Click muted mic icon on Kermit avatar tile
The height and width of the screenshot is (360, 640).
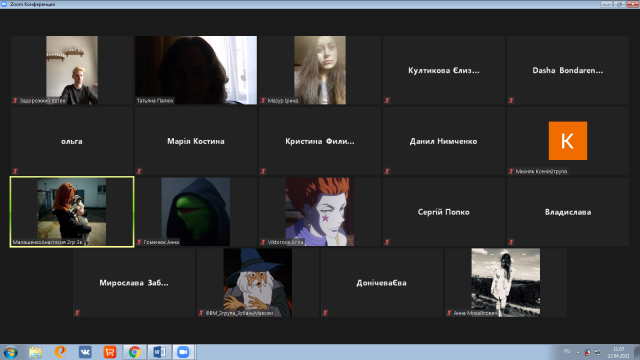(x=139, y=242)
